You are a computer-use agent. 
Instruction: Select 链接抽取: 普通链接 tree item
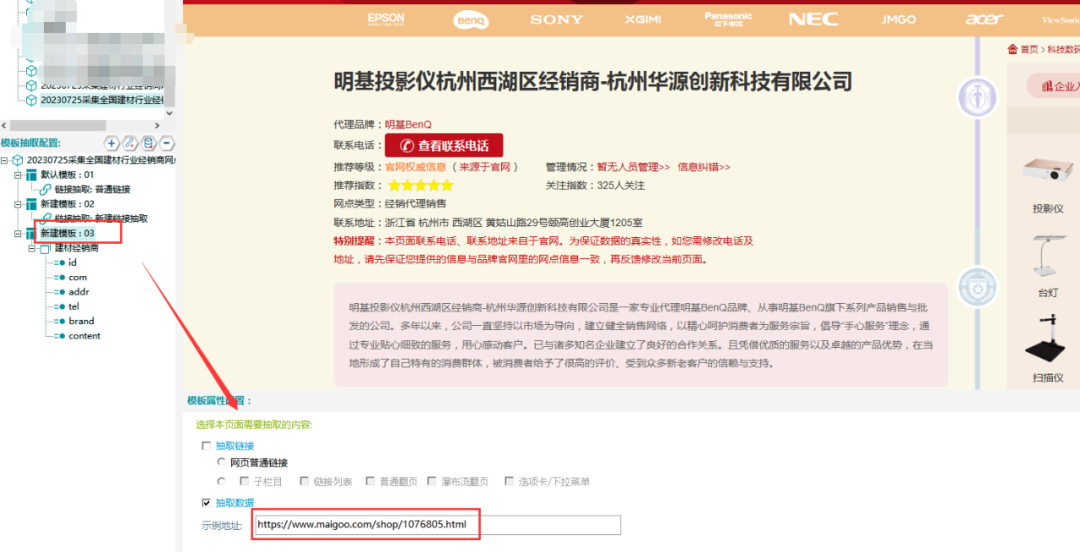[x=92, y=190]
